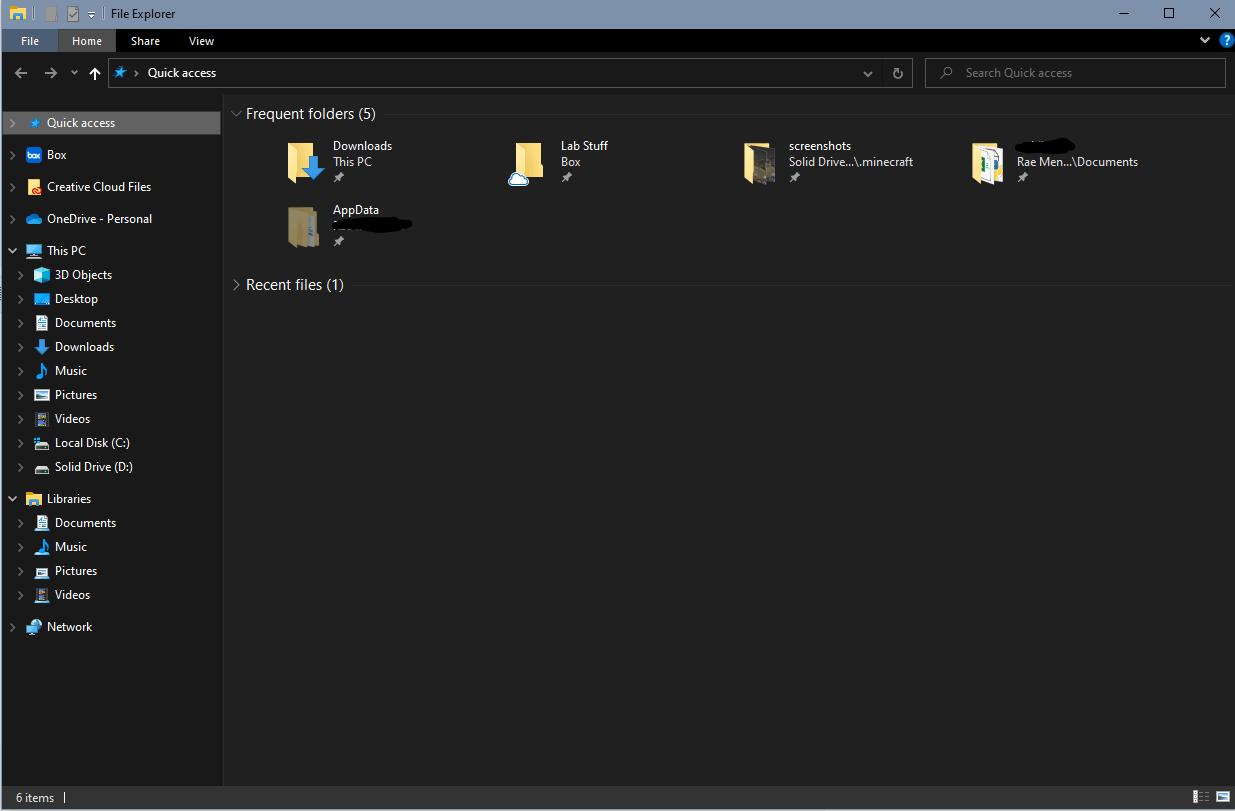Click the OneDrive cloud icon

34,219
